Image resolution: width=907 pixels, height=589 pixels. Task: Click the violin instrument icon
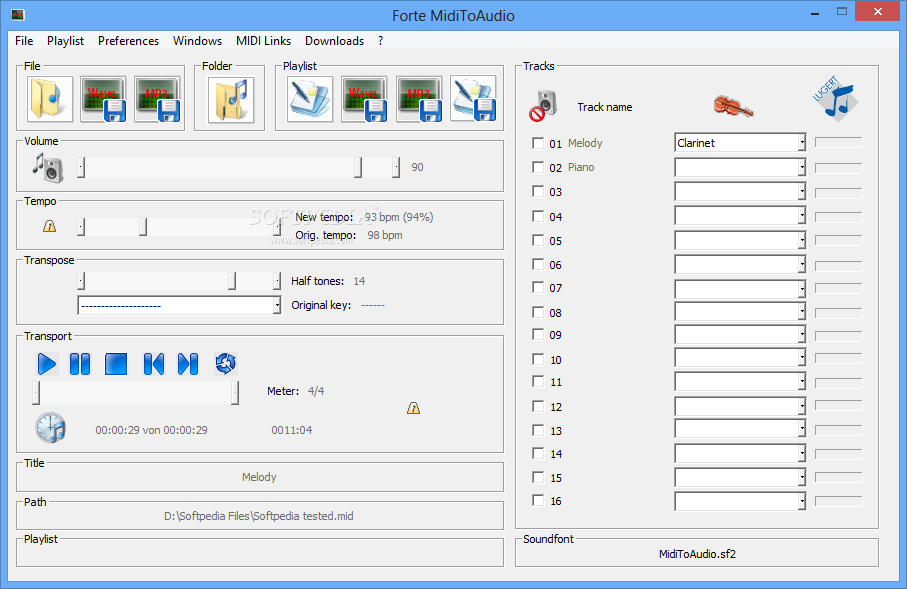pyautogui.click(x=733, y=106)
